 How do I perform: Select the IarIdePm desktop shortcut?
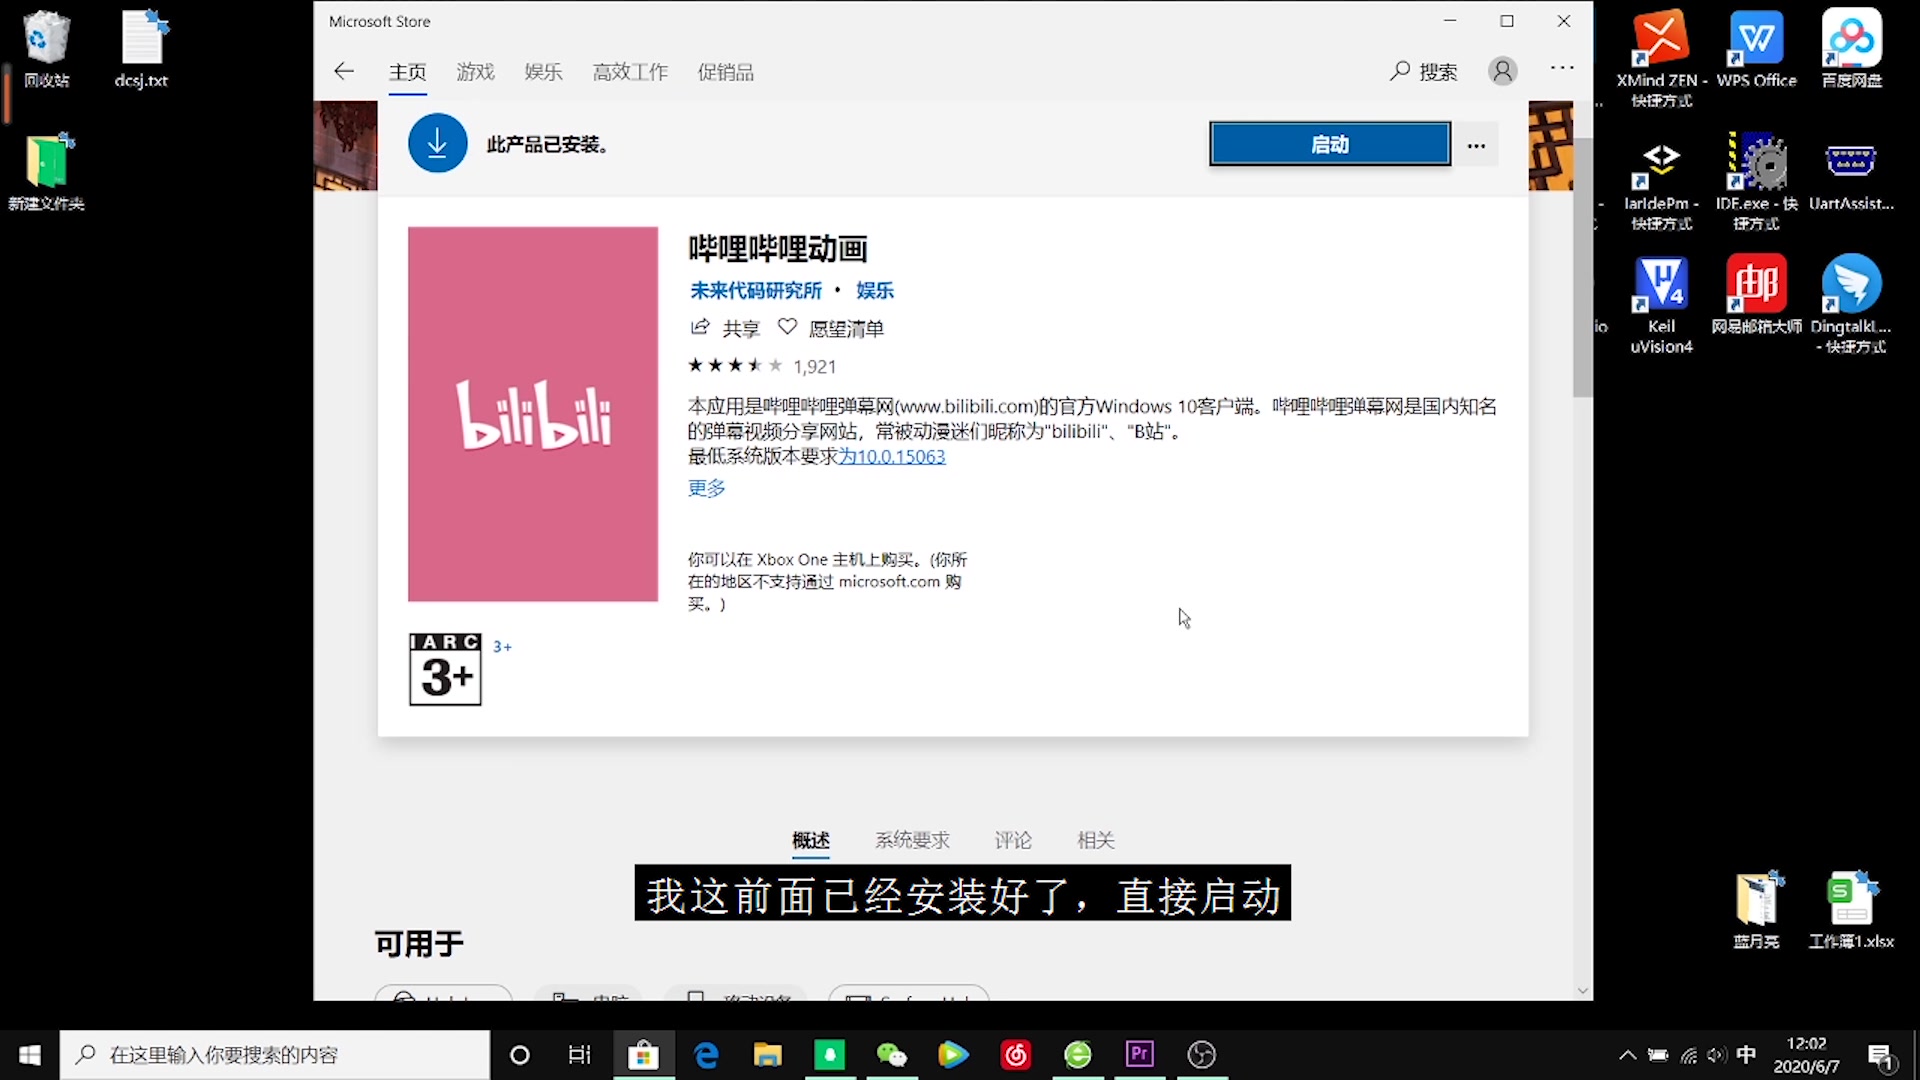(1661, 182)
